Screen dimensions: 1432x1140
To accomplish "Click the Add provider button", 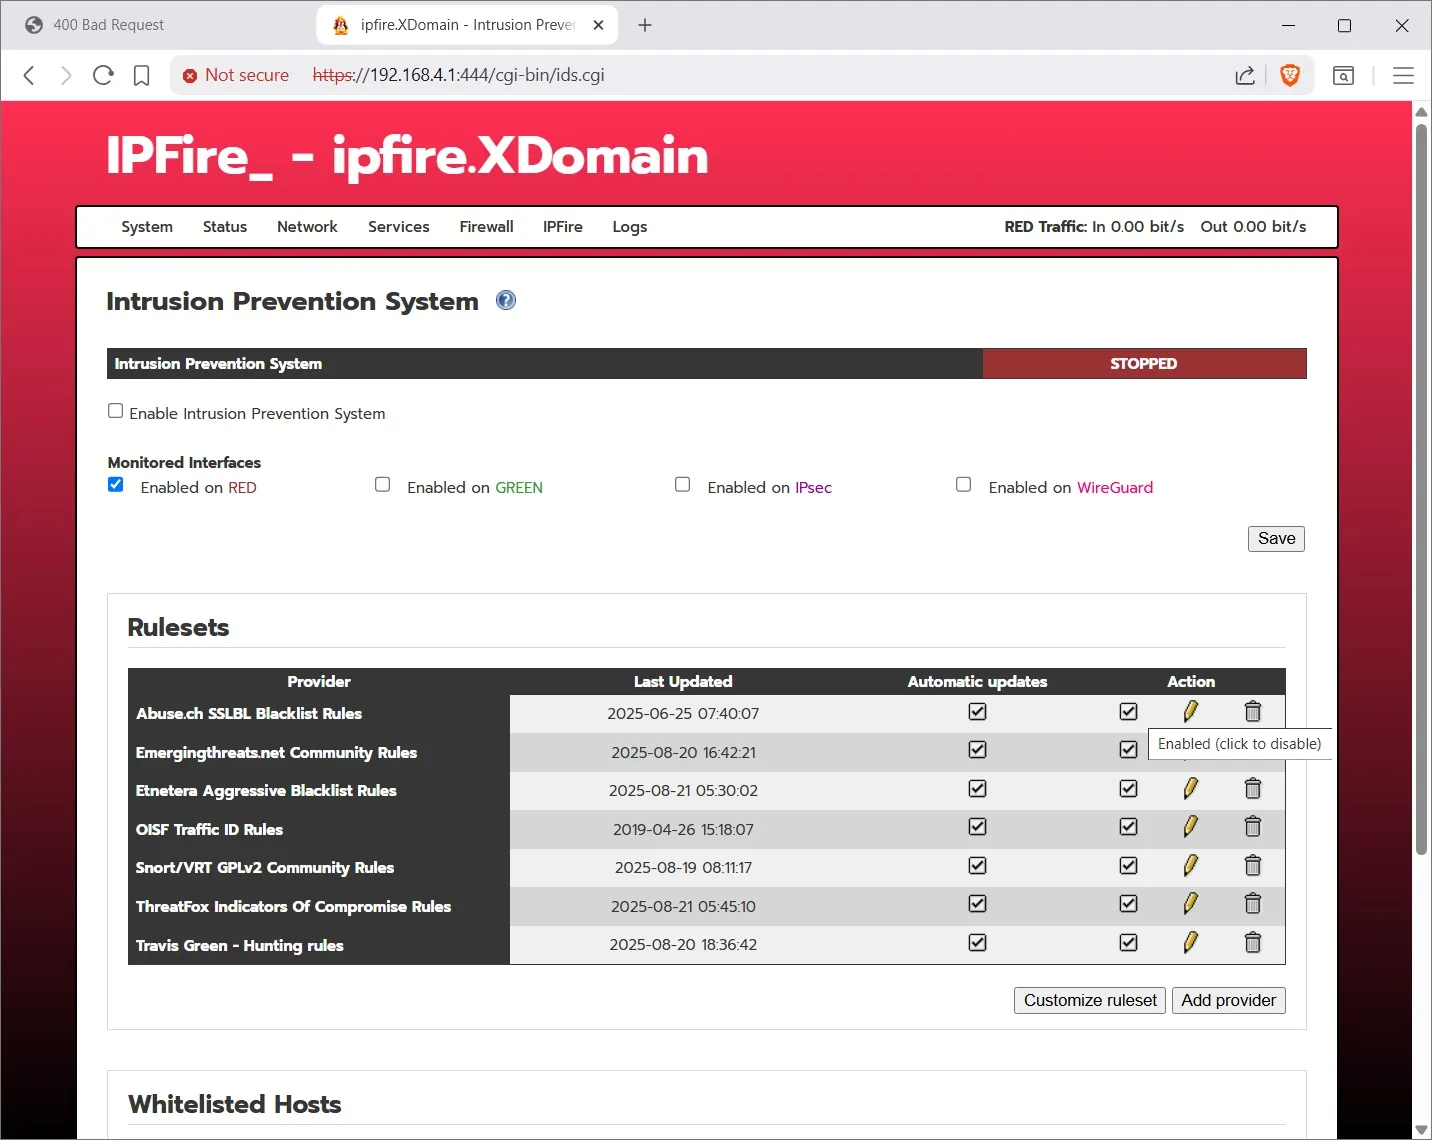I will point(1228,1001).
